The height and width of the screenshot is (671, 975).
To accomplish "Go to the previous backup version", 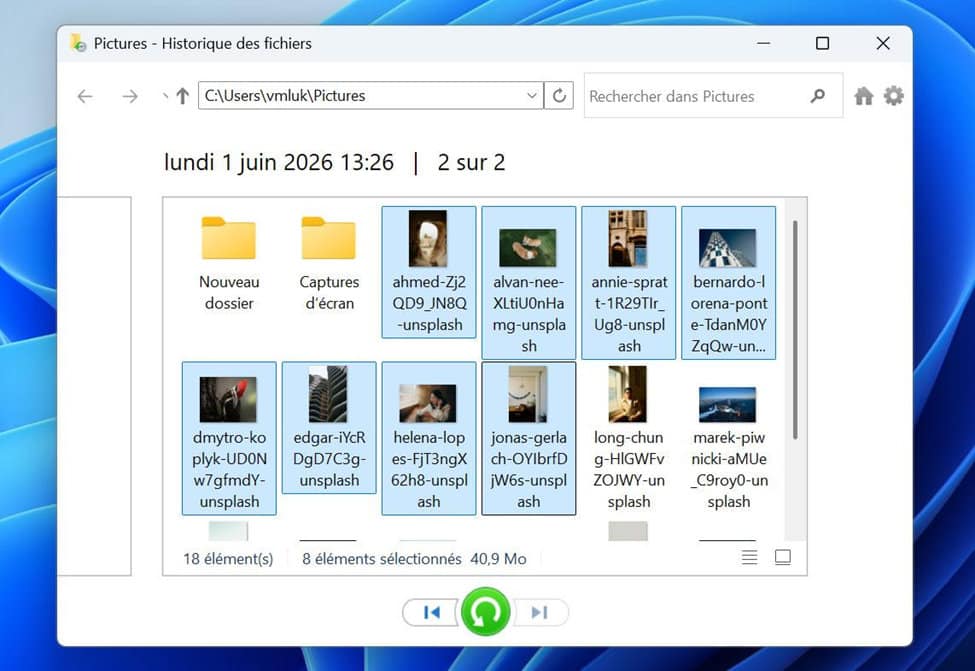I will coord(432,613).
